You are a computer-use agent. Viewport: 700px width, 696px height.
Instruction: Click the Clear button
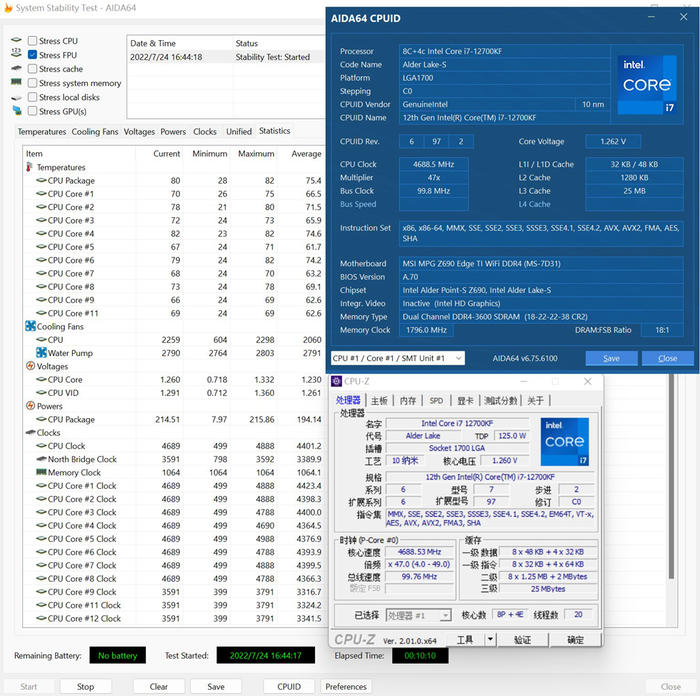click(x=158, y=686)
